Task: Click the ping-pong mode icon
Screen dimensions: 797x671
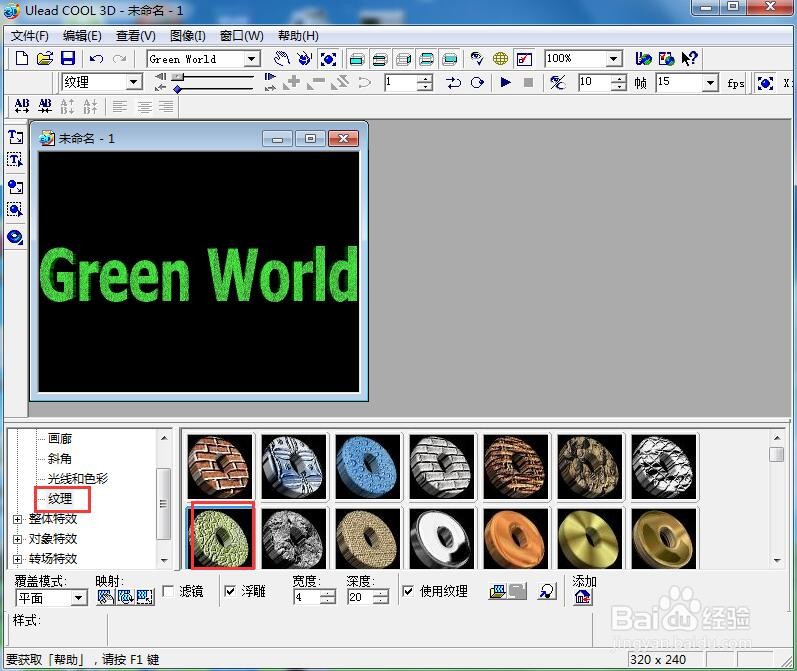Action: 453,82
